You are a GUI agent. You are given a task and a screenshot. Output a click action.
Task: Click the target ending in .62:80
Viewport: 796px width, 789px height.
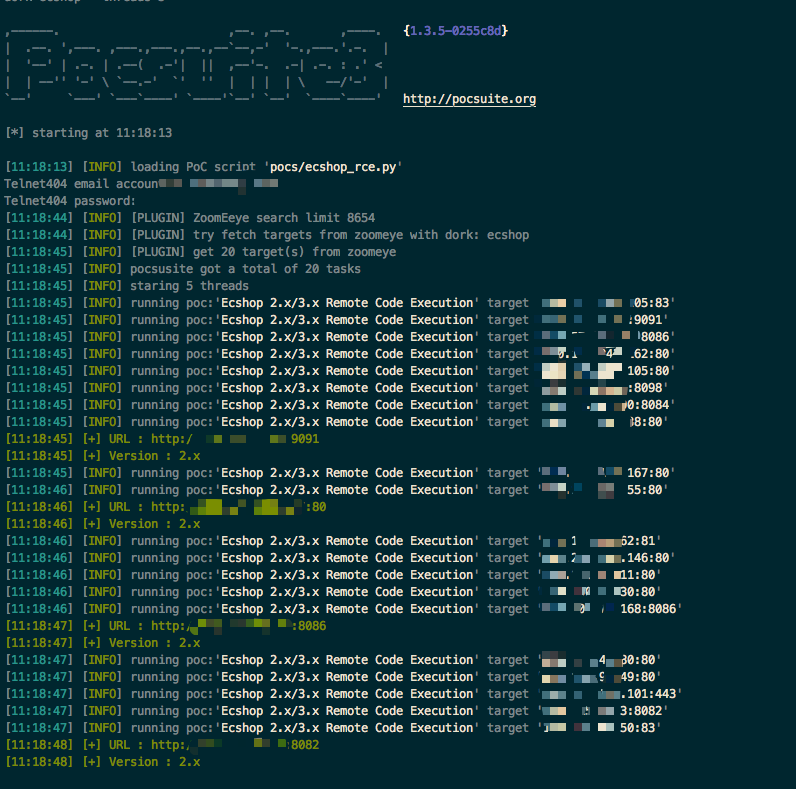(x=606, y=354)
